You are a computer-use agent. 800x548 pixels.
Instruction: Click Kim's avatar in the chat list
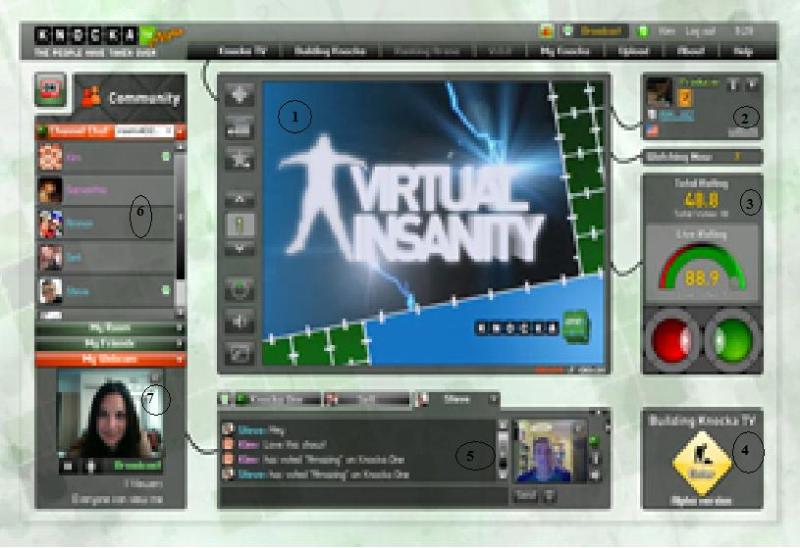pyautogui.click(x=51, y=157)
